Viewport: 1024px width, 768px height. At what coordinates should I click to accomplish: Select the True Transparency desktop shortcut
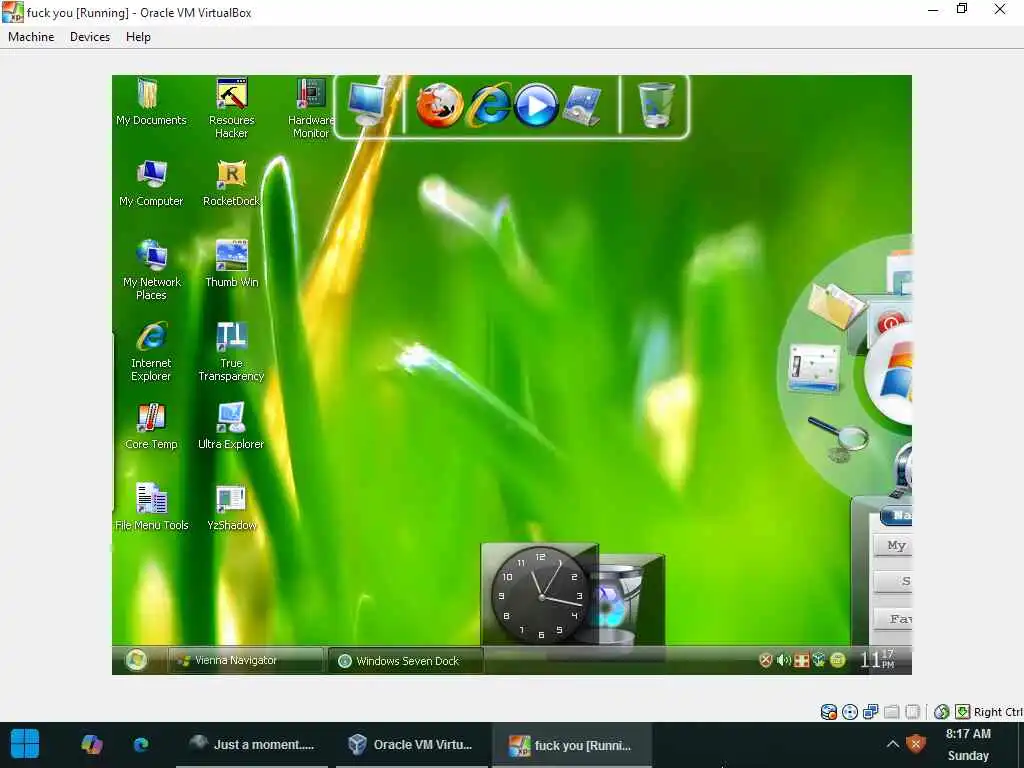point(231,351)
